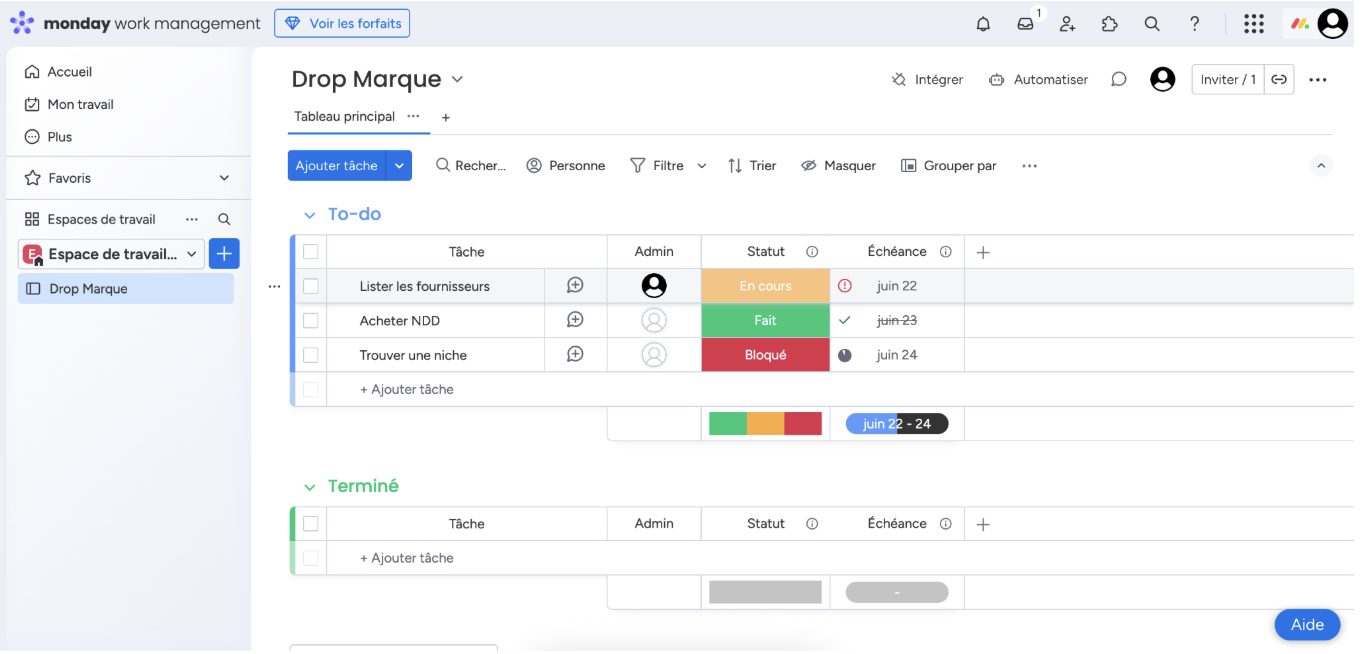The image size is (1364, 654).
Task: Open the inbox tray icon
Action: point(1026,24)
